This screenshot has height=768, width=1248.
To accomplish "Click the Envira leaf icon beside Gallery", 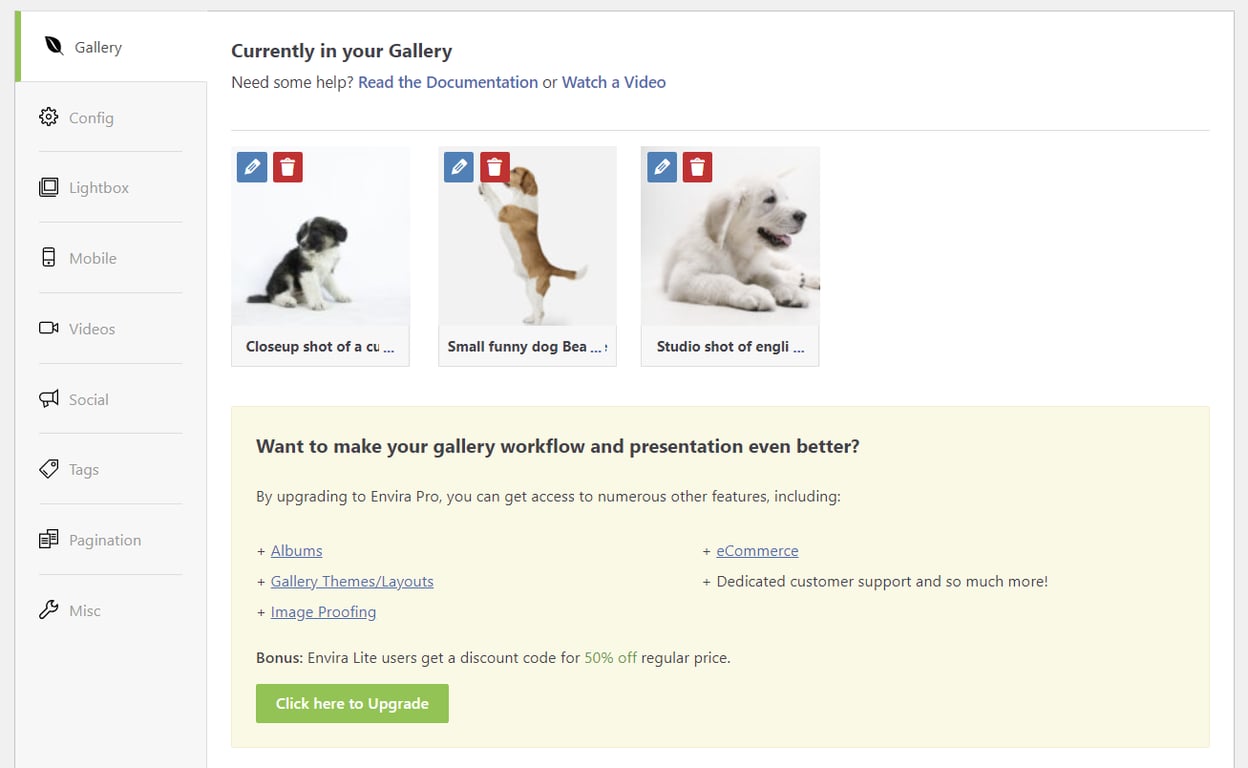I will coord(54,46).
